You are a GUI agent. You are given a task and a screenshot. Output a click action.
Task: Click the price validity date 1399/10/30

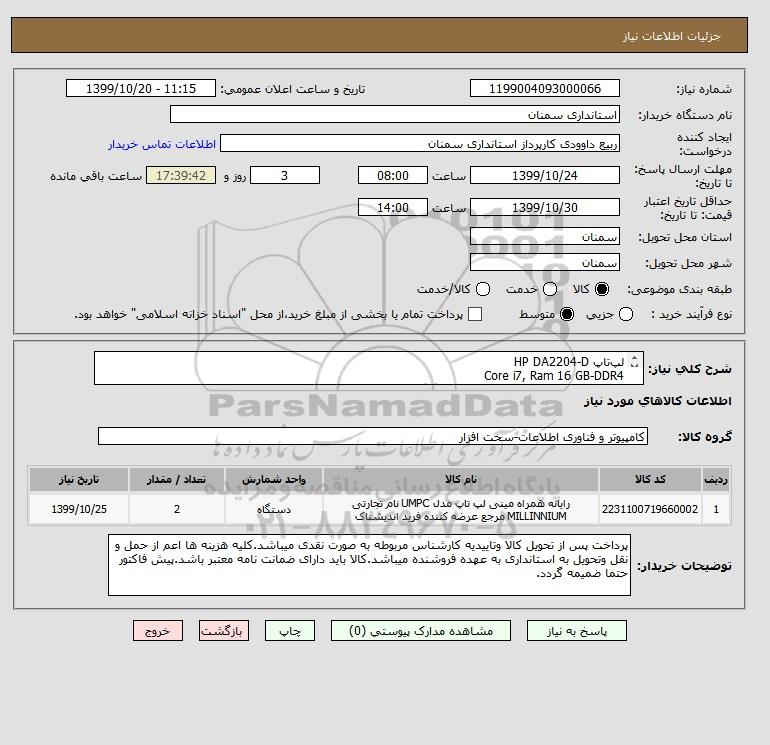(545, 207)
